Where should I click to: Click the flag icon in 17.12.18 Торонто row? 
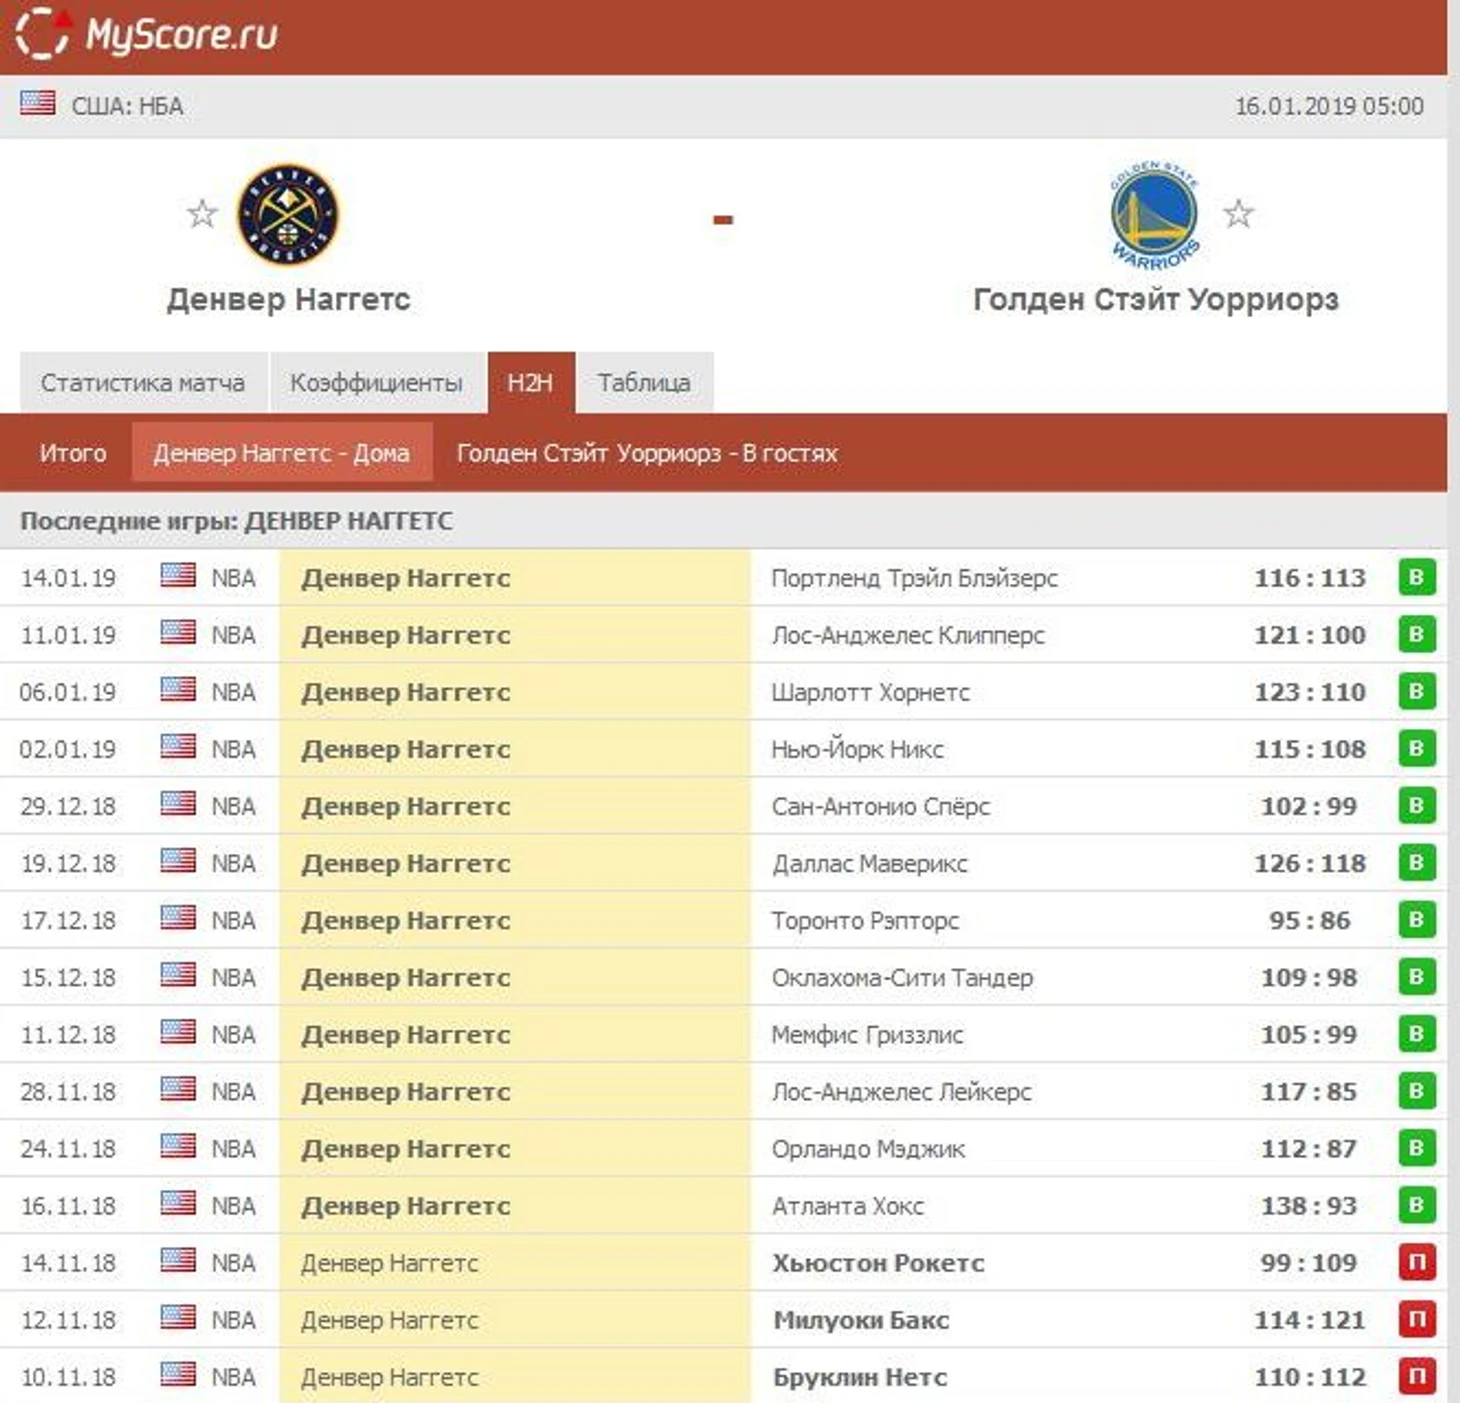click(178, 919)
